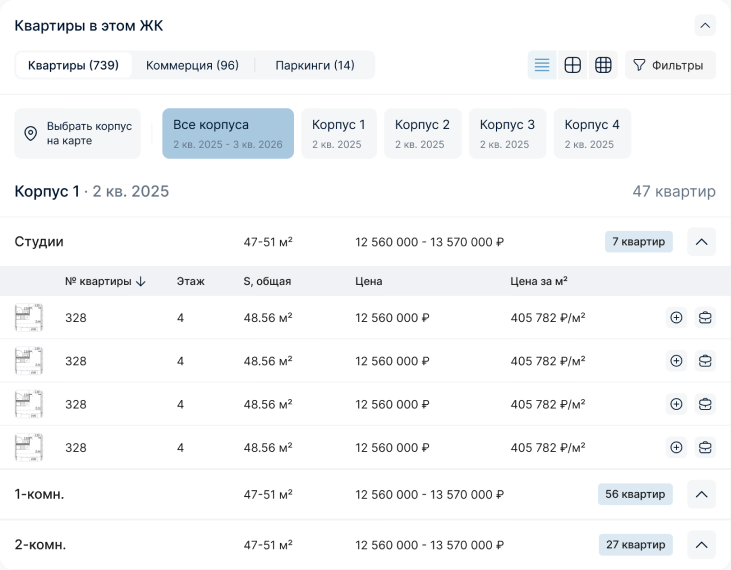Click 47-51 м² in the Студии row
Viewport: 731px width, 570px height.
coord(268,242)
